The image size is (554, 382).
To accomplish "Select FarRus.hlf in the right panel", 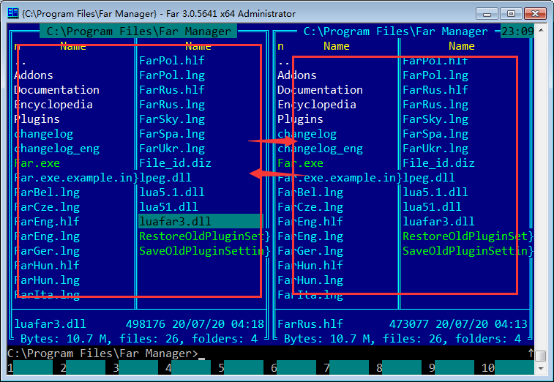I will click(435, 90).
